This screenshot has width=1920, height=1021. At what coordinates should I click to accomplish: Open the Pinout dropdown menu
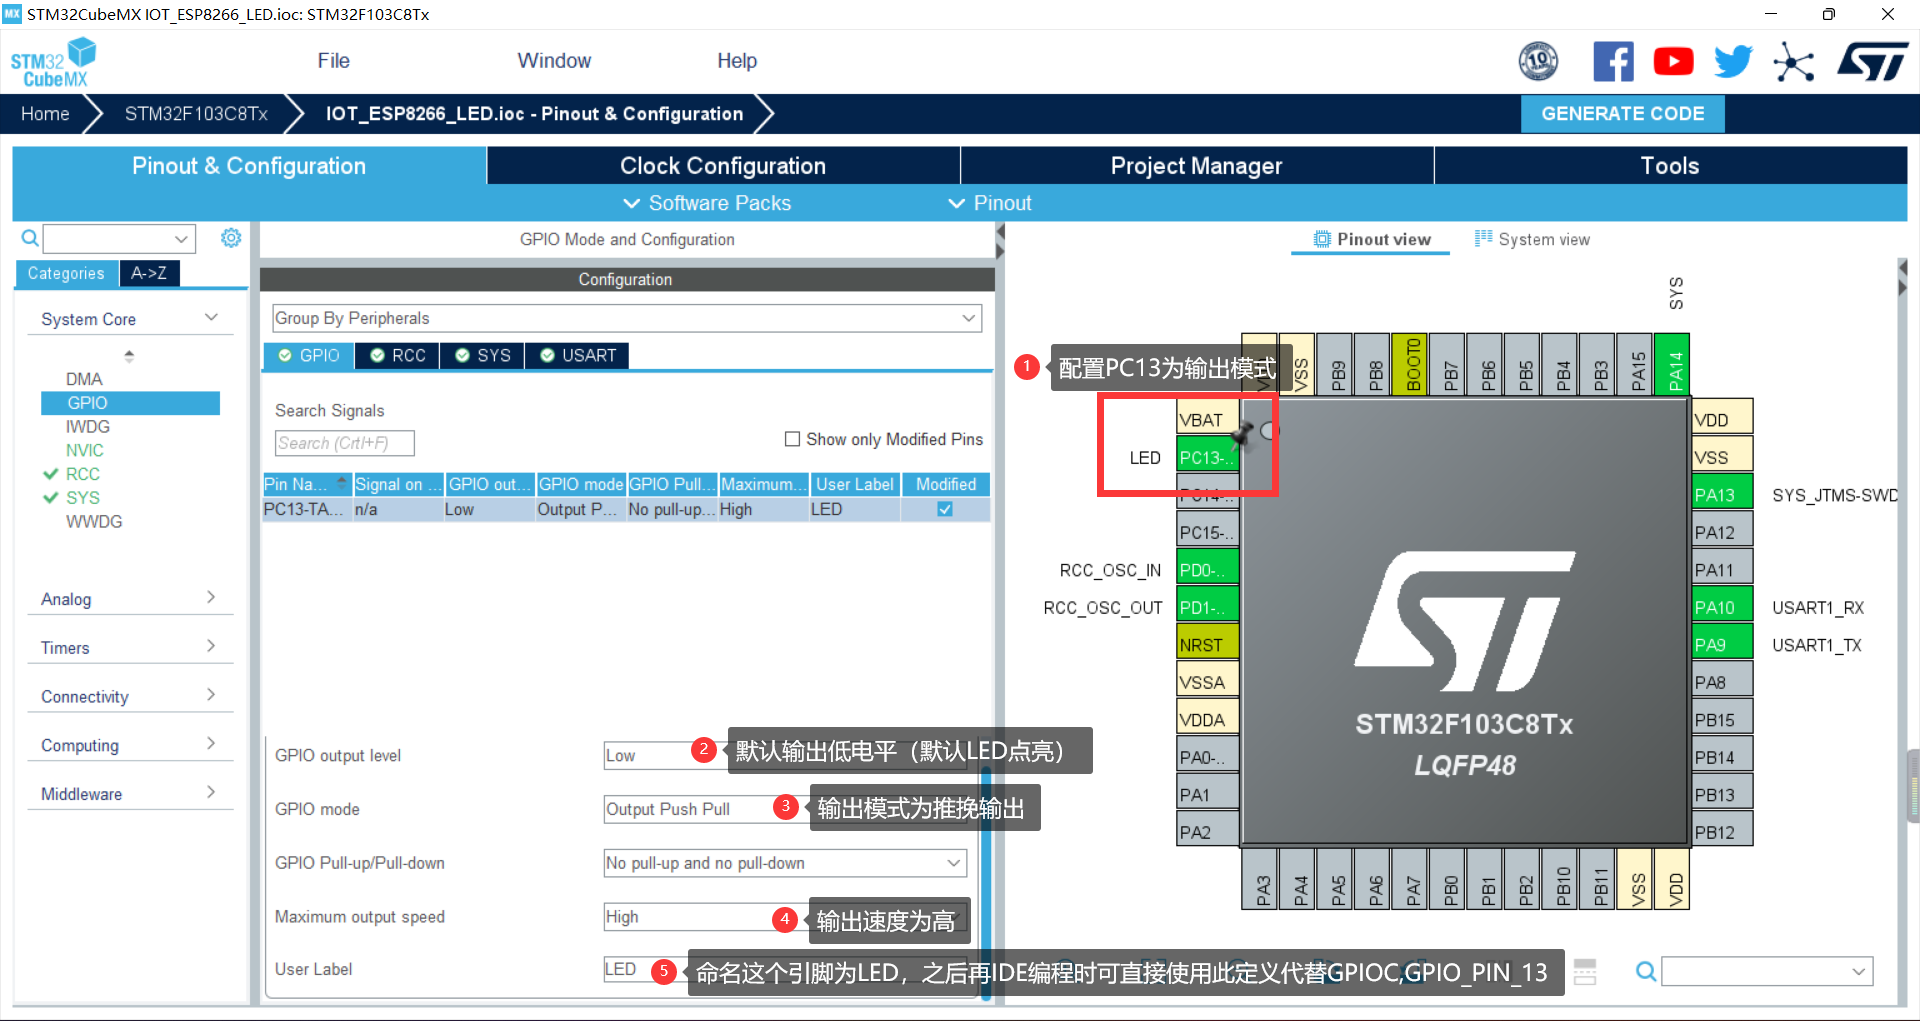tap(990, 203)
